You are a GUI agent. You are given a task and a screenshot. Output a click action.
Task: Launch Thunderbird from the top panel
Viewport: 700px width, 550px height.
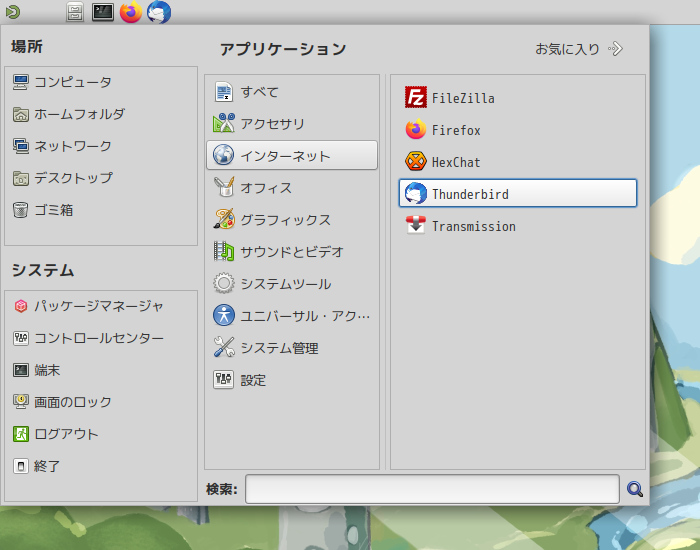coord(159,12)
